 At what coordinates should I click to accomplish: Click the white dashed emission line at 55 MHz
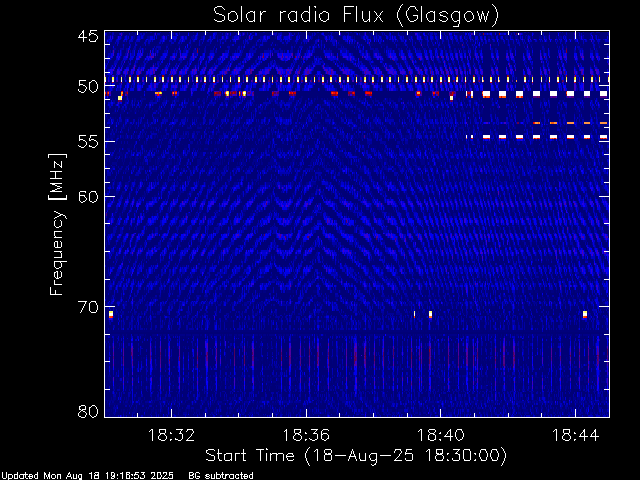pyautogui.click(x=537, y=137)
